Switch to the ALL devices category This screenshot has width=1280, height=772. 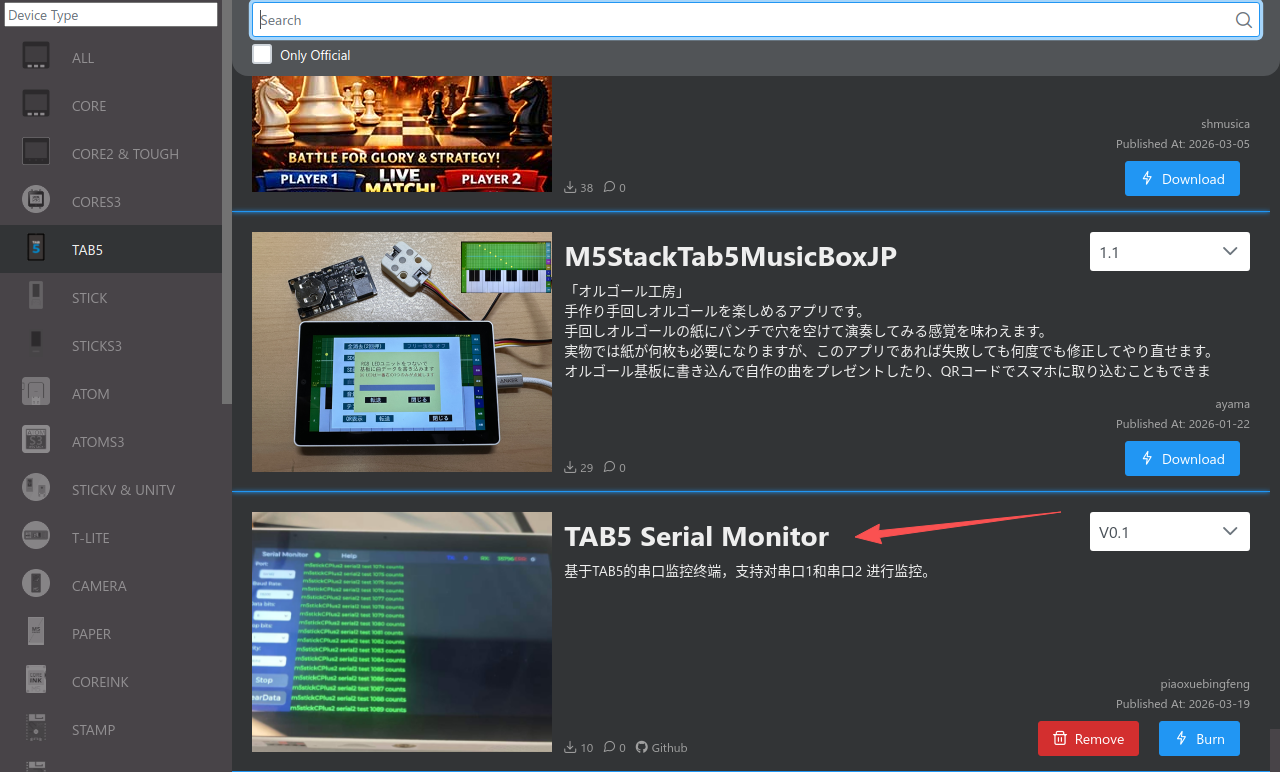36,57
